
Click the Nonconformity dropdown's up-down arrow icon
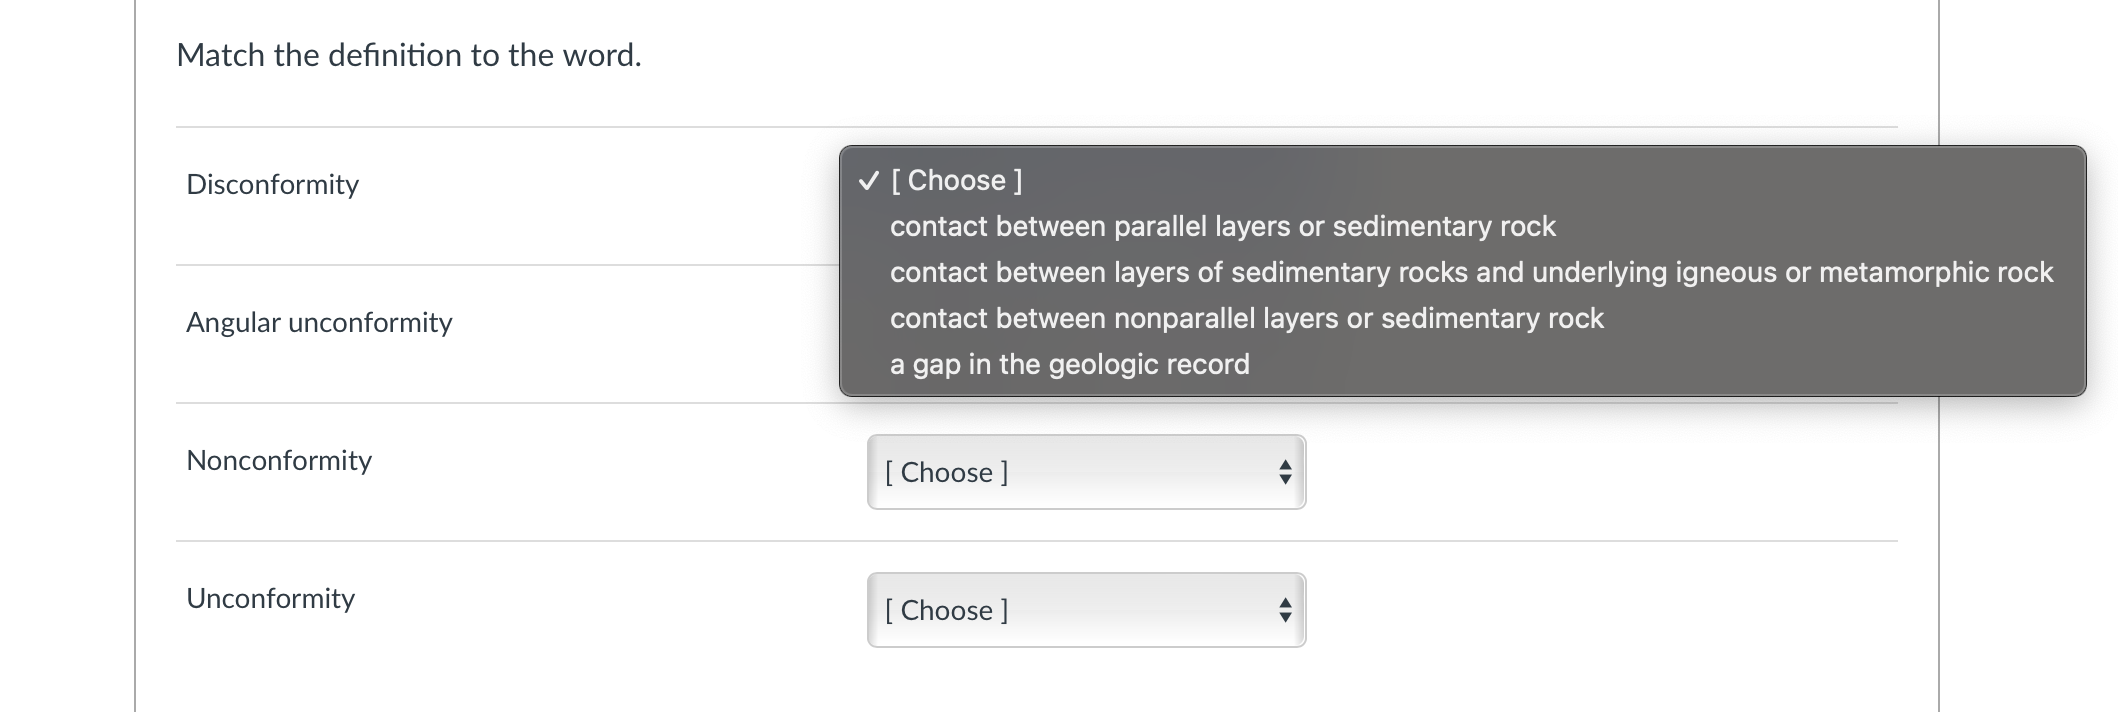pos(1285,472)
